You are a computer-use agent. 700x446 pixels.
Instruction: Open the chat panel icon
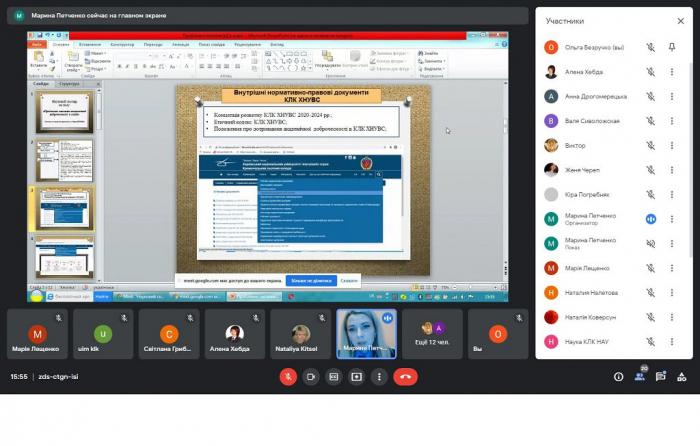pyautogui.click(x=661, y=377)
